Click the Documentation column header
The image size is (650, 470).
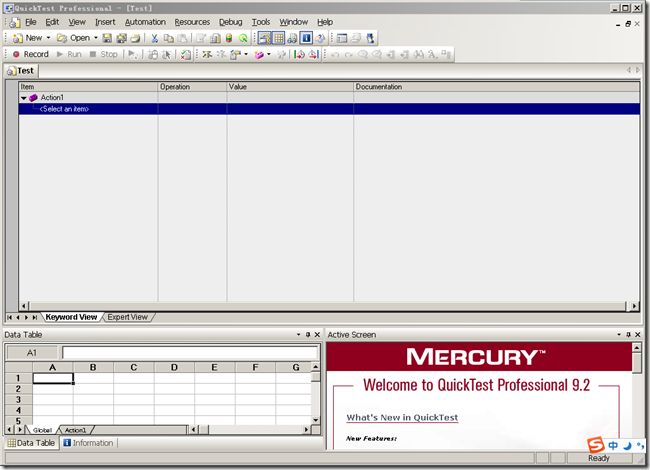496,87
